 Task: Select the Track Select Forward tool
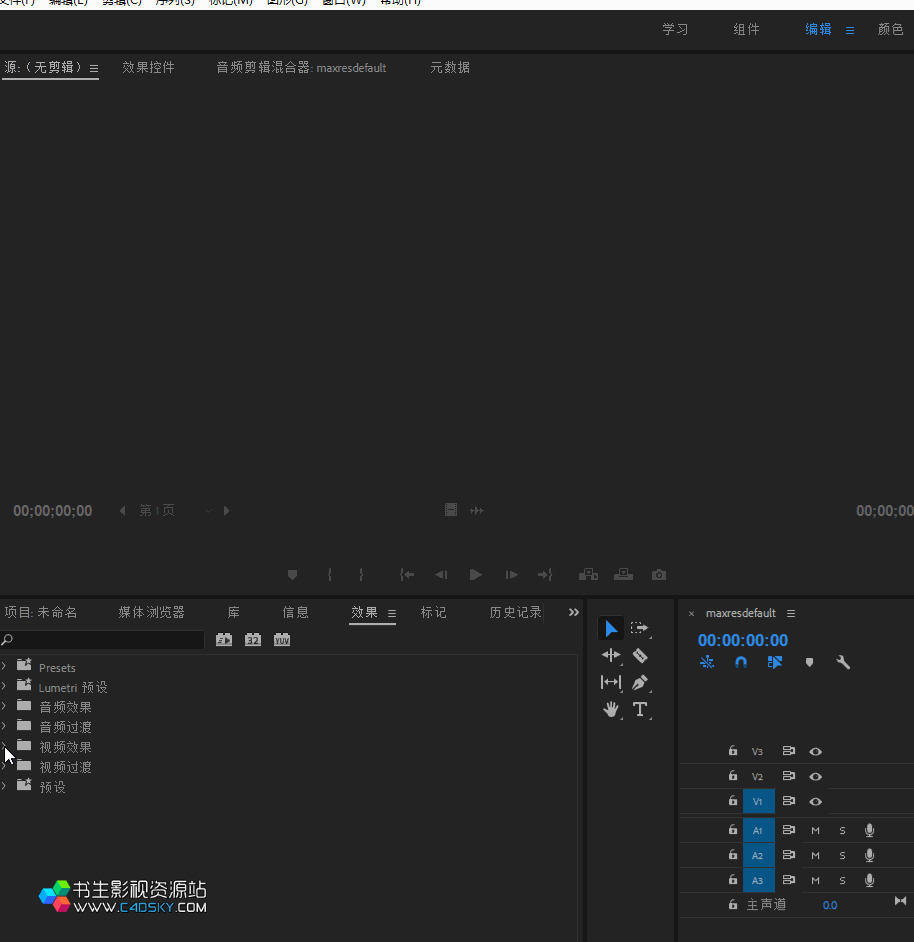coord(639,628)
